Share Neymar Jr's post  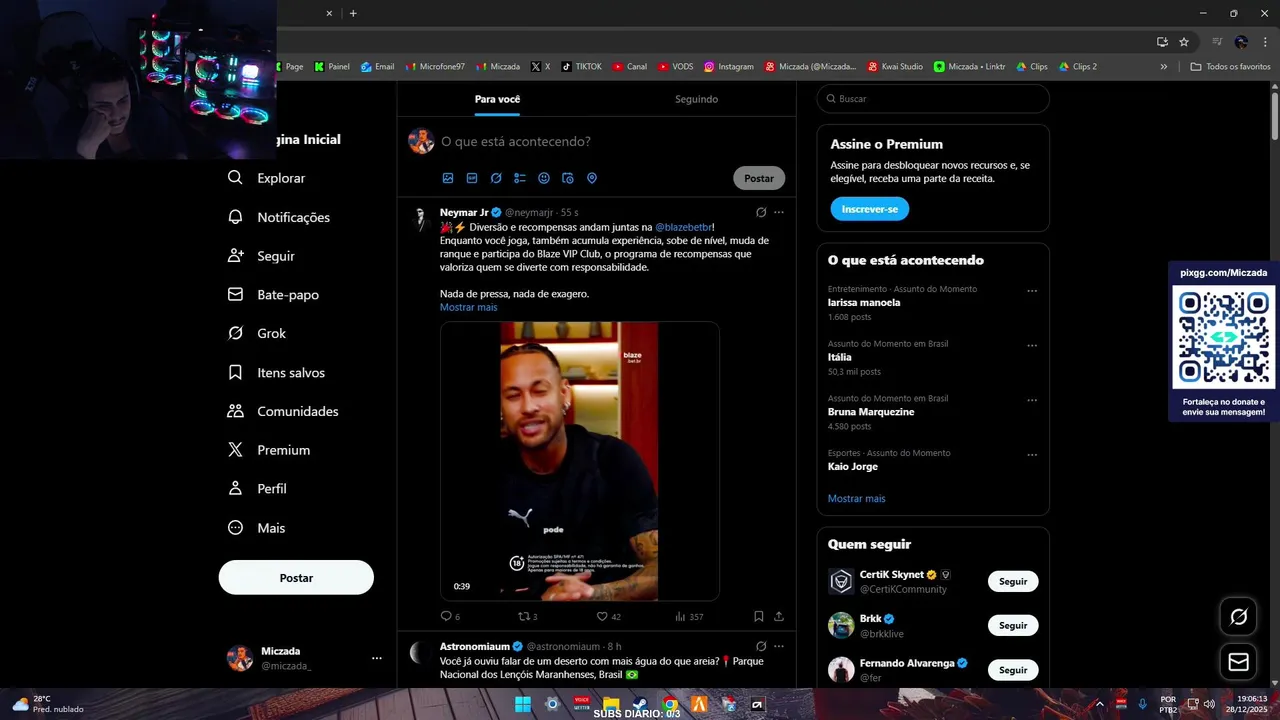tap(779, 617)
